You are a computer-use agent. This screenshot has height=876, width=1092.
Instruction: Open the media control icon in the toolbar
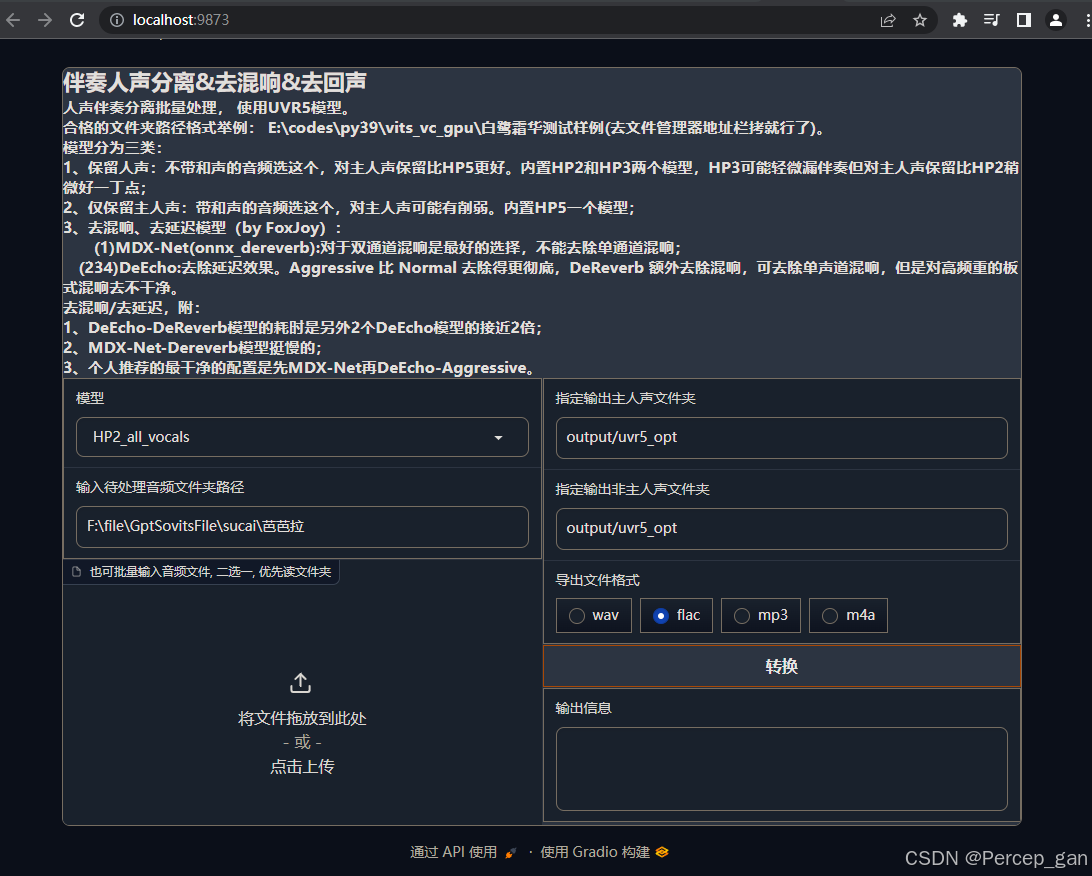(x=992, y=20)
